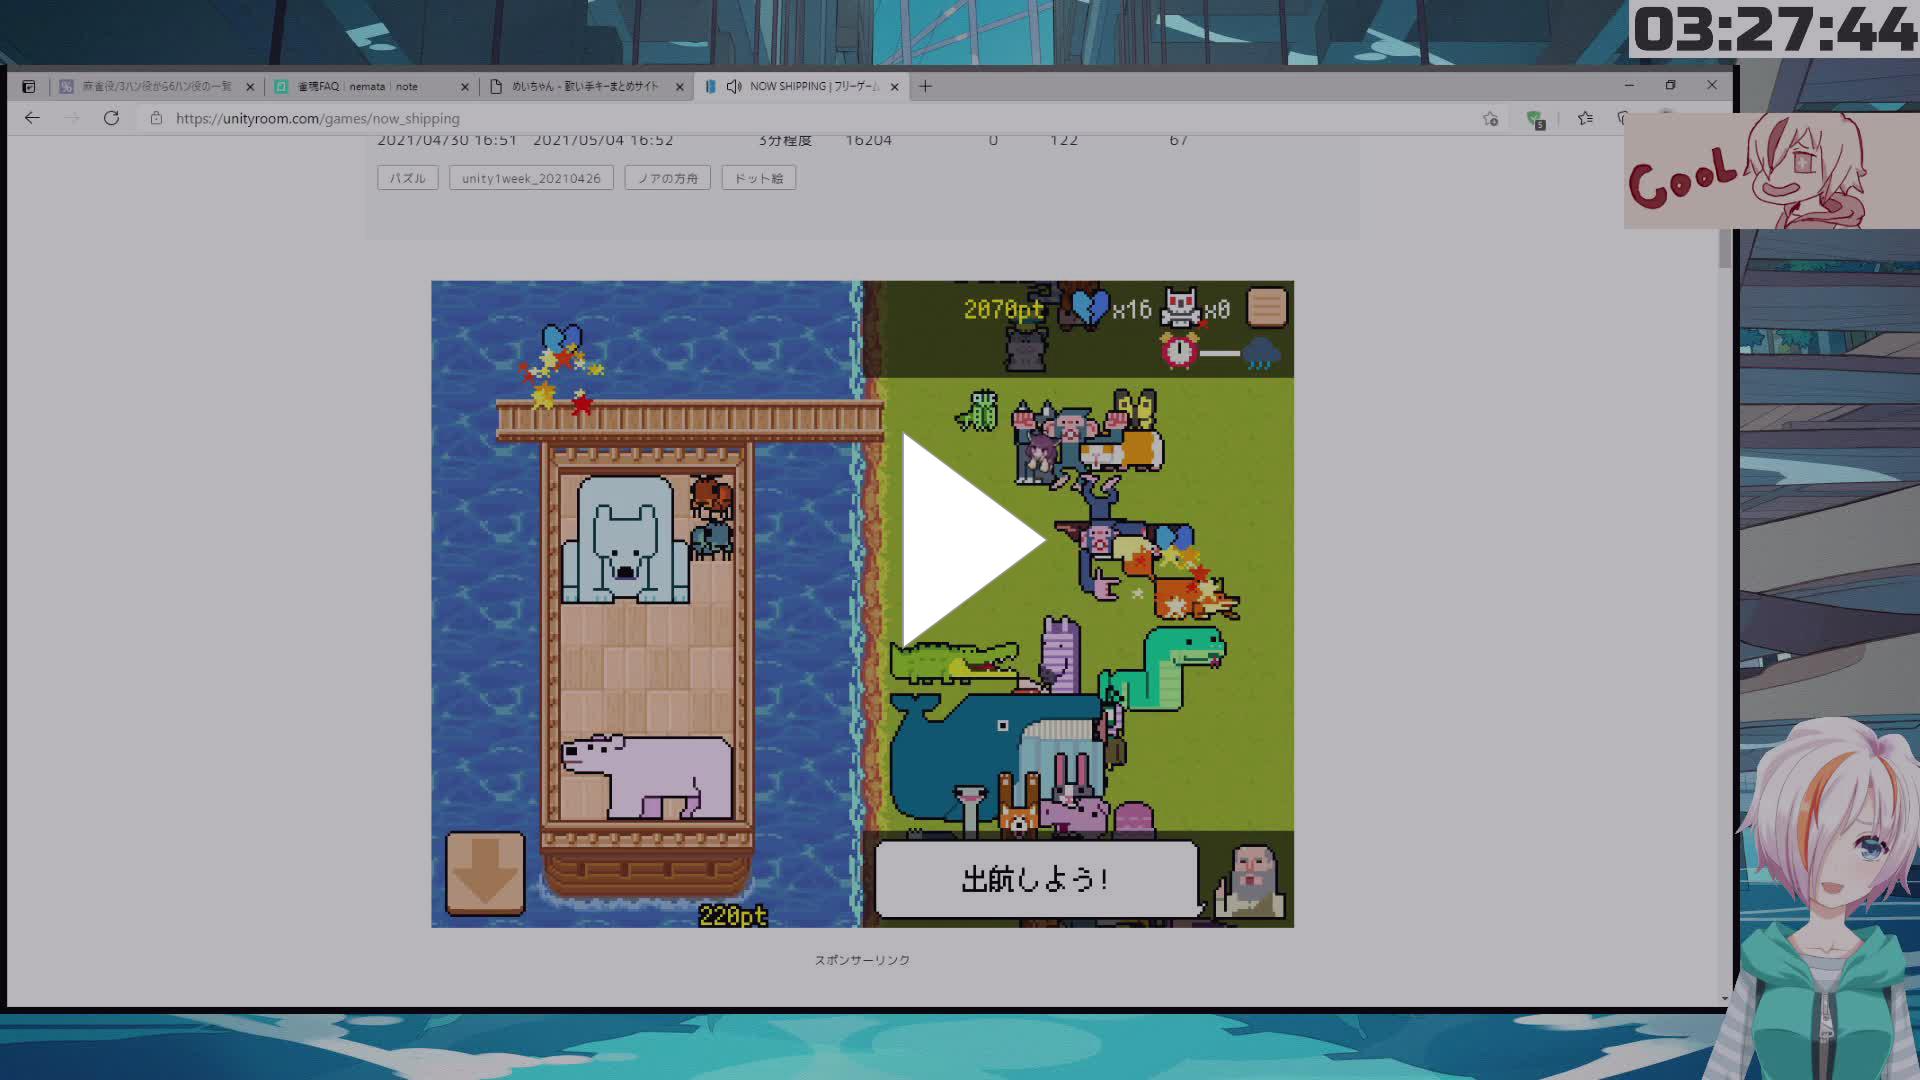Open the favorites list star icon
This screenshot has height=1080, width=1920.
1584,118
